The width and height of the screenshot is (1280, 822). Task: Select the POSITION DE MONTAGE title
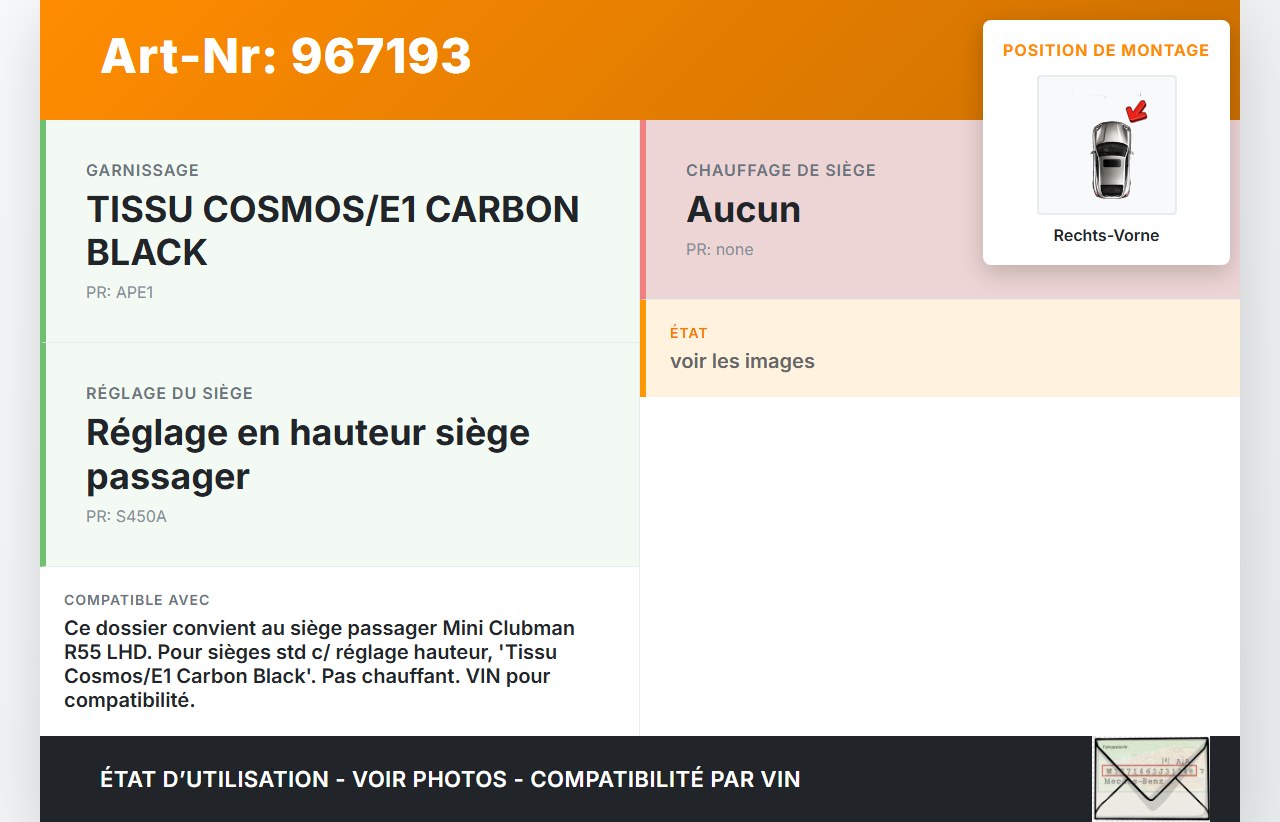pos(1106,50)
